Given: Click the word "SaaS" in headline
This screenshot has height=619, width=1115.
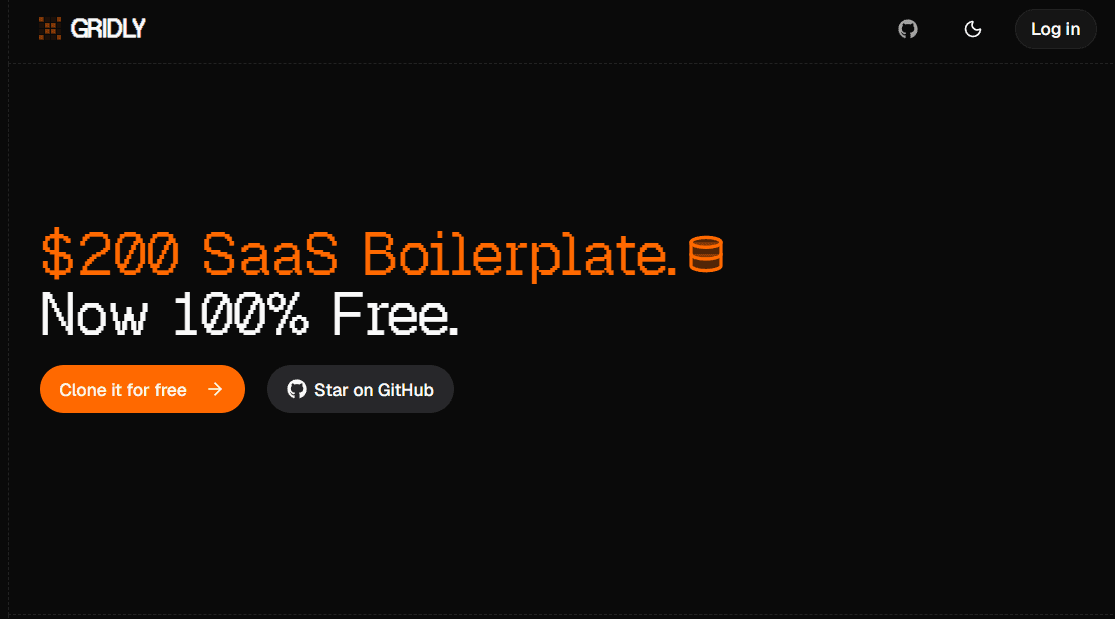Looking at the screenshot, I should point(270,254).
